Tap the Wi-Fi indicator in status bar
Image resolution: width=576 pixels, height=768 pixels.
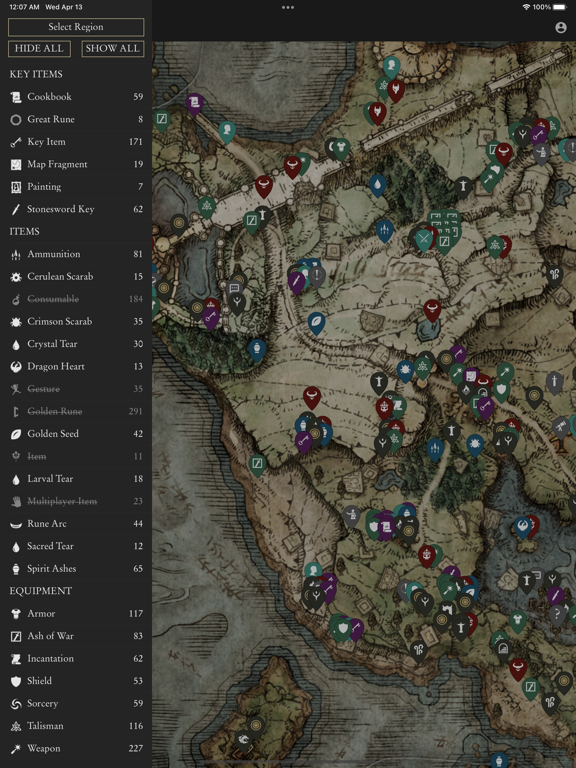click(x=527, y=7)
